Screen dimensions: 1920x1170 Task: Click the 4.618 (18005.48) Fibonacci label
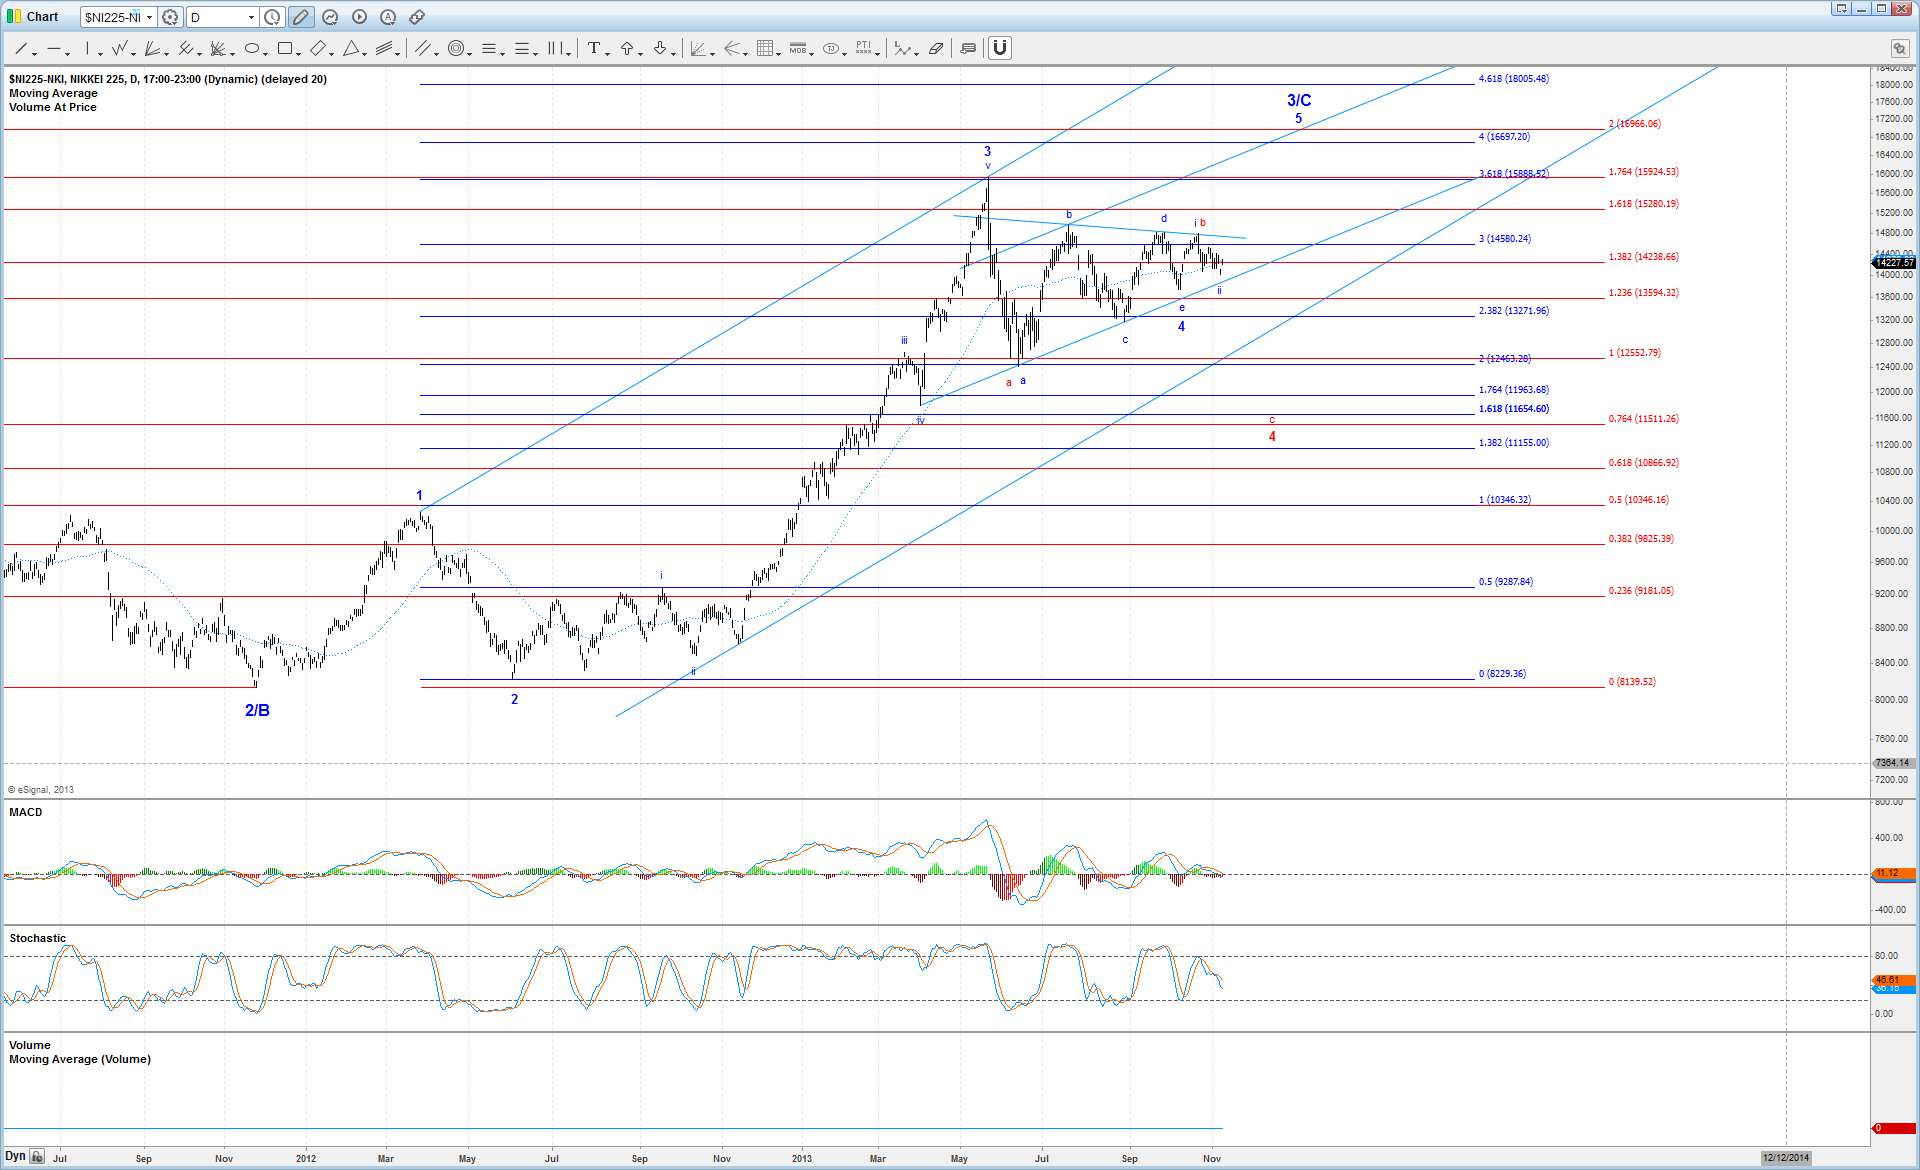pos(1514,78)
